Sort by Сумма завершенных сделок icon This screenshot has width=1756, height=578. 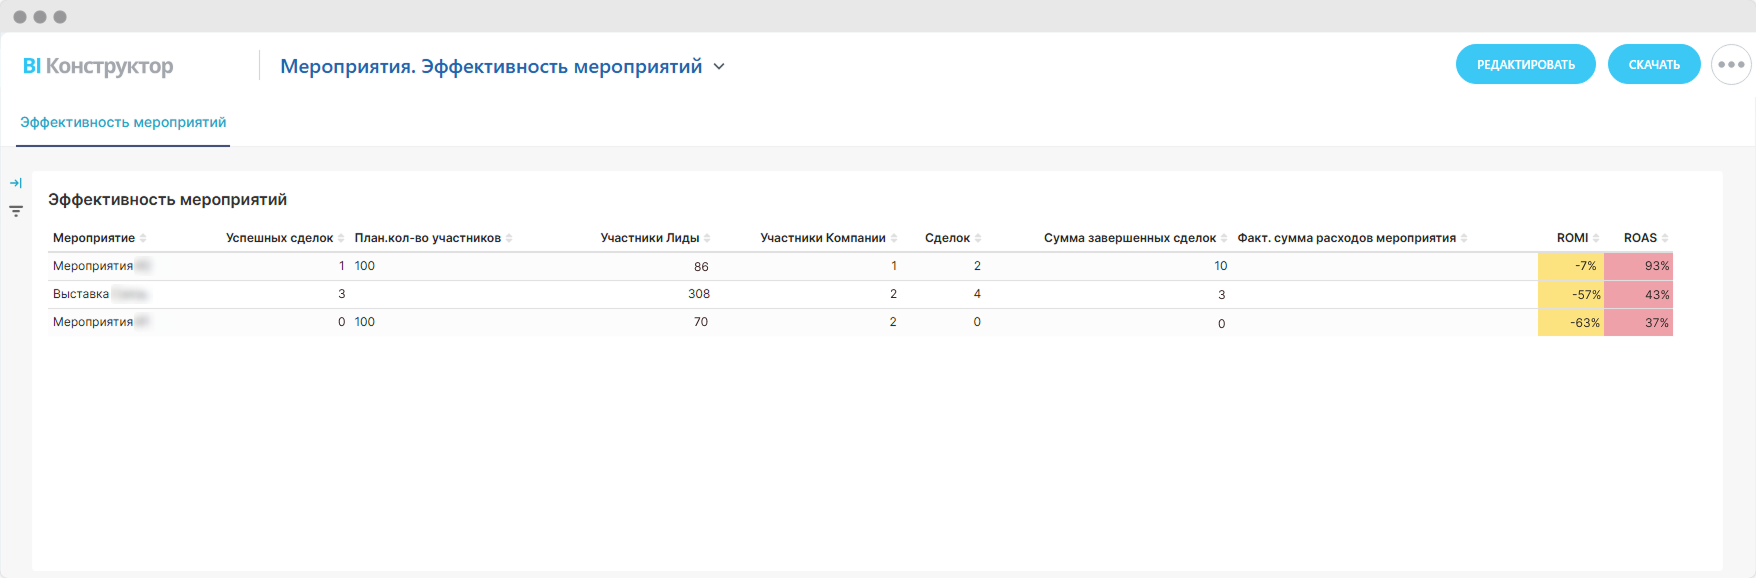(x=1224, y=238)
